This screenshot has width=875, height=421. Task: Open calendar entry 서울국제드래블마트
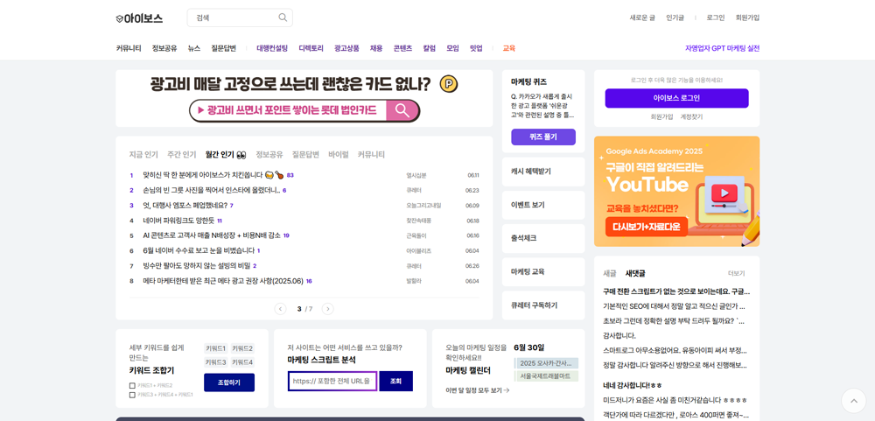(x=546, y=376)
